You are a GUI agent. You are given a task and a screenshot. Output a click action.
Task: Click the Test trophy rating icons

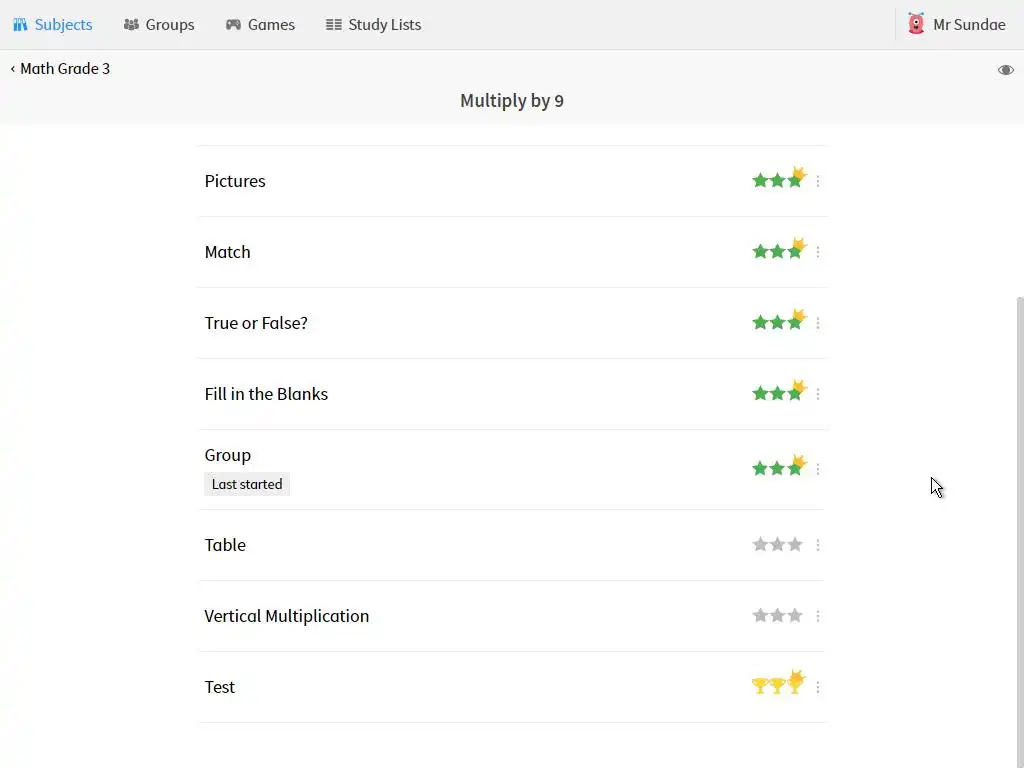tap(778, 686)
